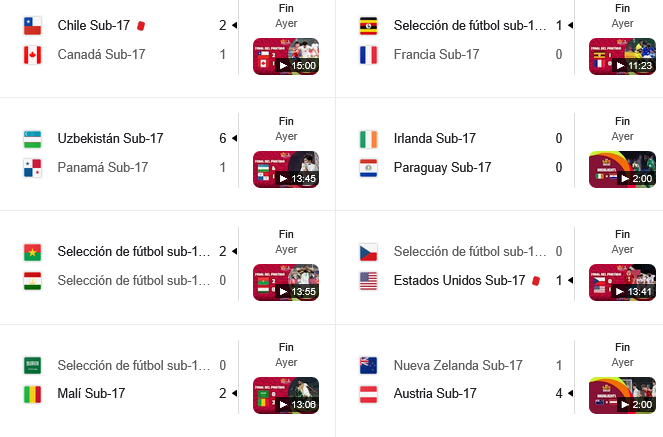The image size is (663, 437).
Task: Play the 15:00 Chile vs Canadá highlights video
Action: point(286,56)
